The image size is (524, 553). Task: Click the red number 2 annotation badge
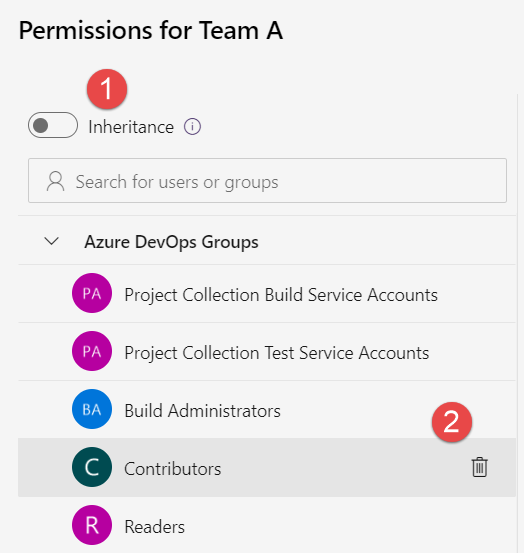tap(452, 422)
